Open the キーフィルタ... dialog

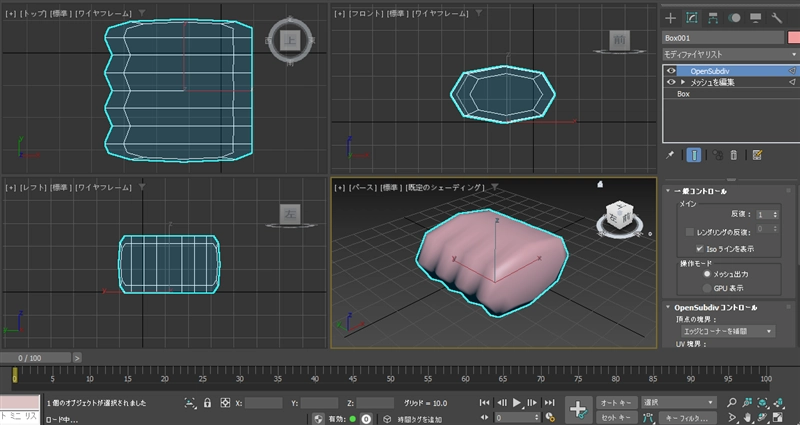(687, 417)
